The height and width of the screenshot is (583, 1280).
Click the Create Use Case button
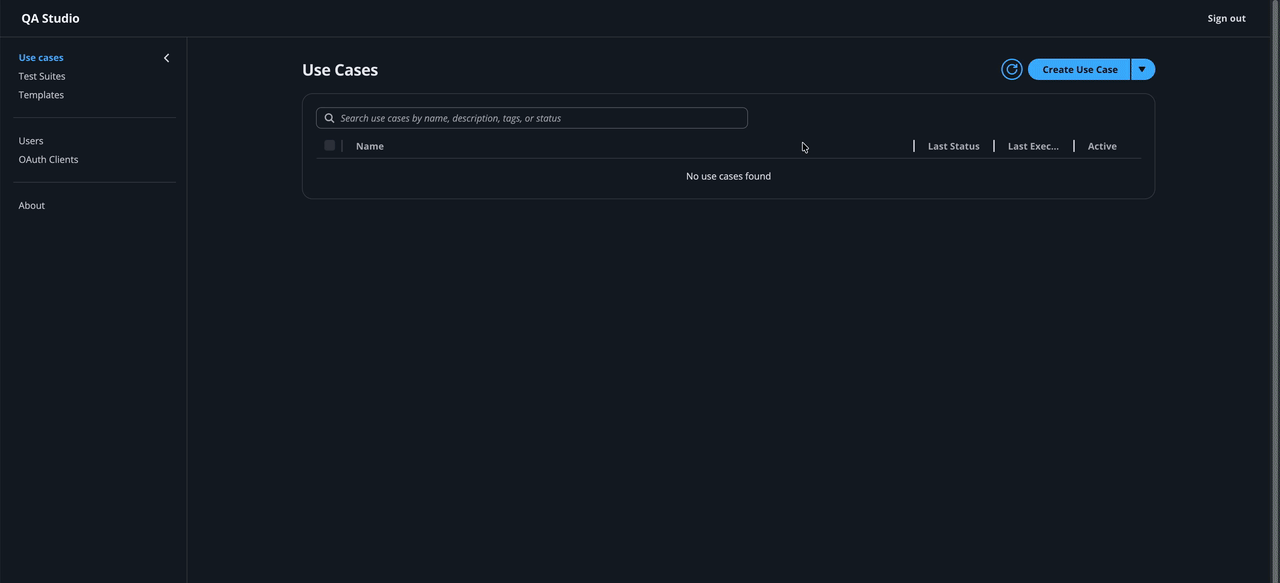tap(1080, 68)
